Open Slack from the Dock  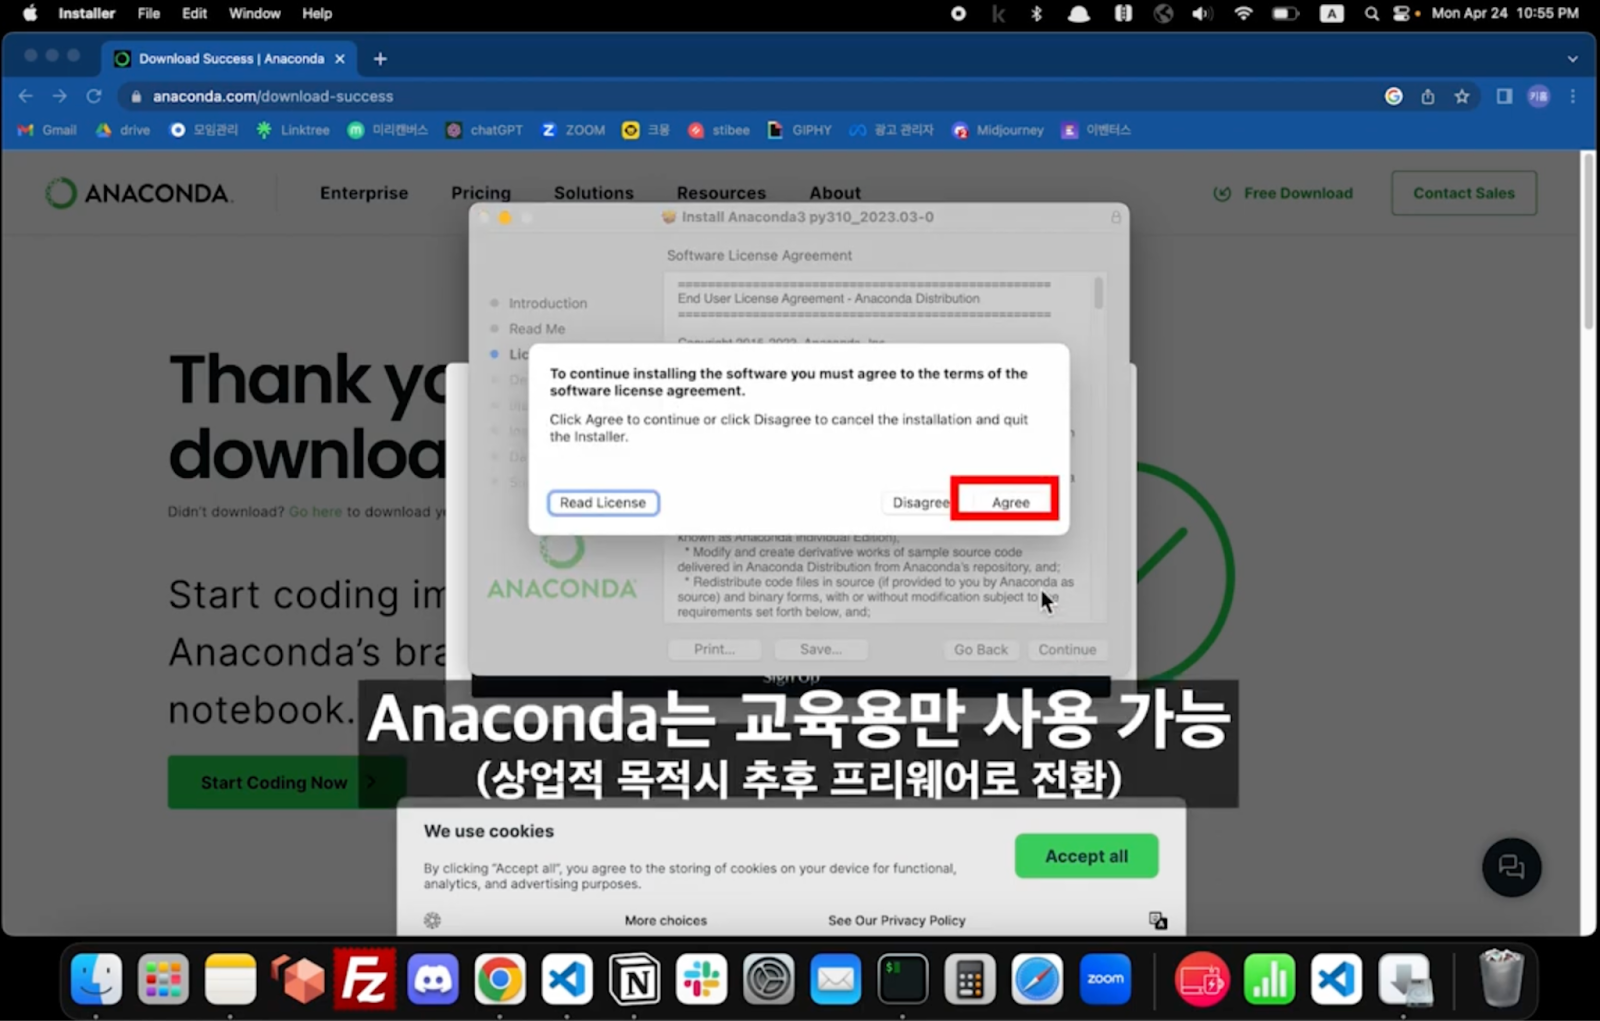702,978
